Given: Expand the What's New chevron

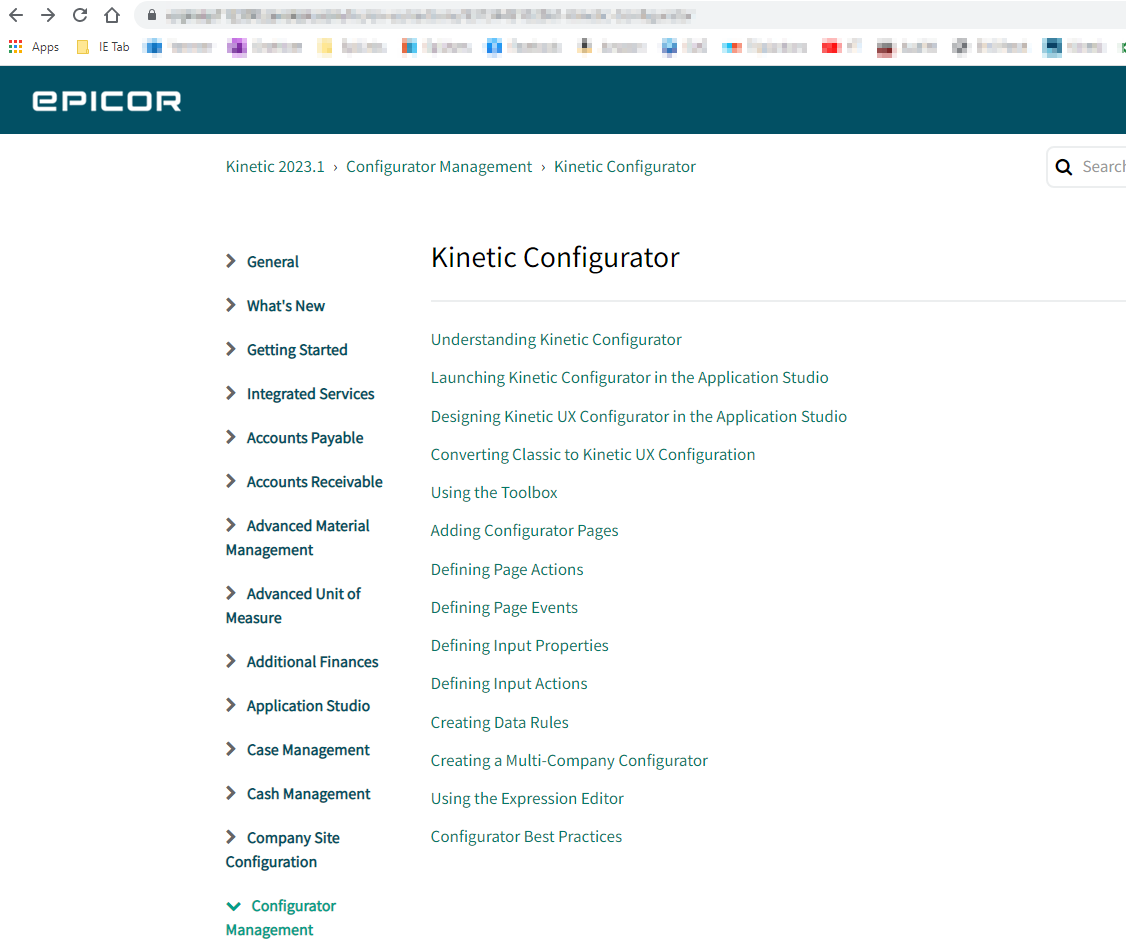Looking at the screenshot, I should click(x=231, y=305).
